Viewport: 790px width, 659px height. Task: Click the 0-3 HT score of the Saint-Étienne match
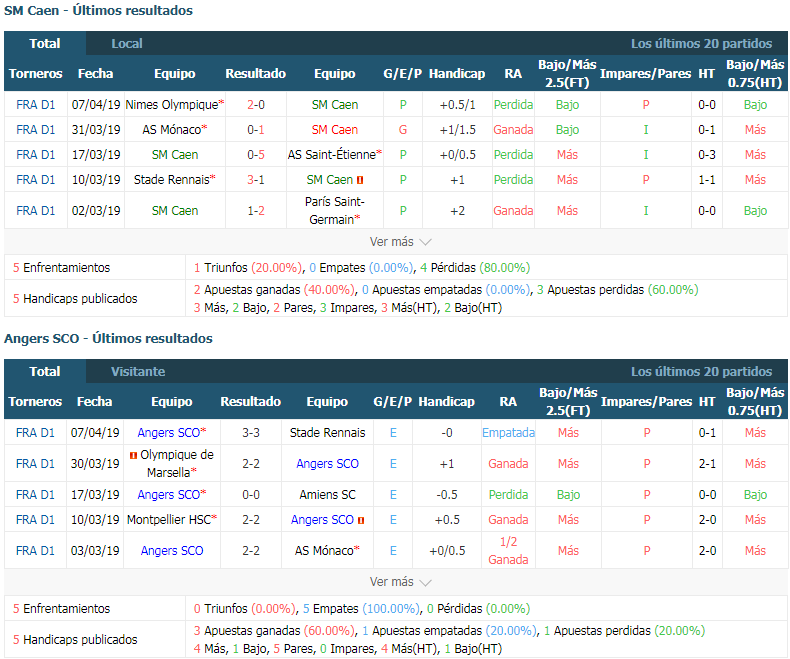tap(707, 155)
